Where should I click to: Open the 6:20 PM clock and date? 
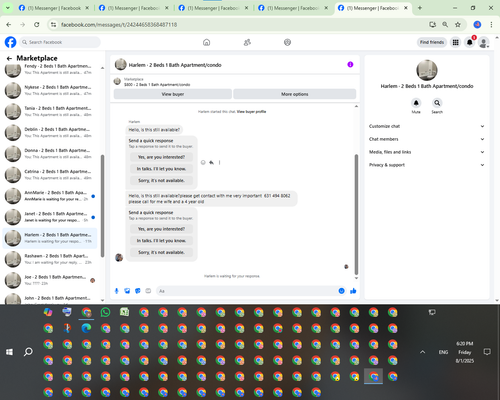[465, 352]
